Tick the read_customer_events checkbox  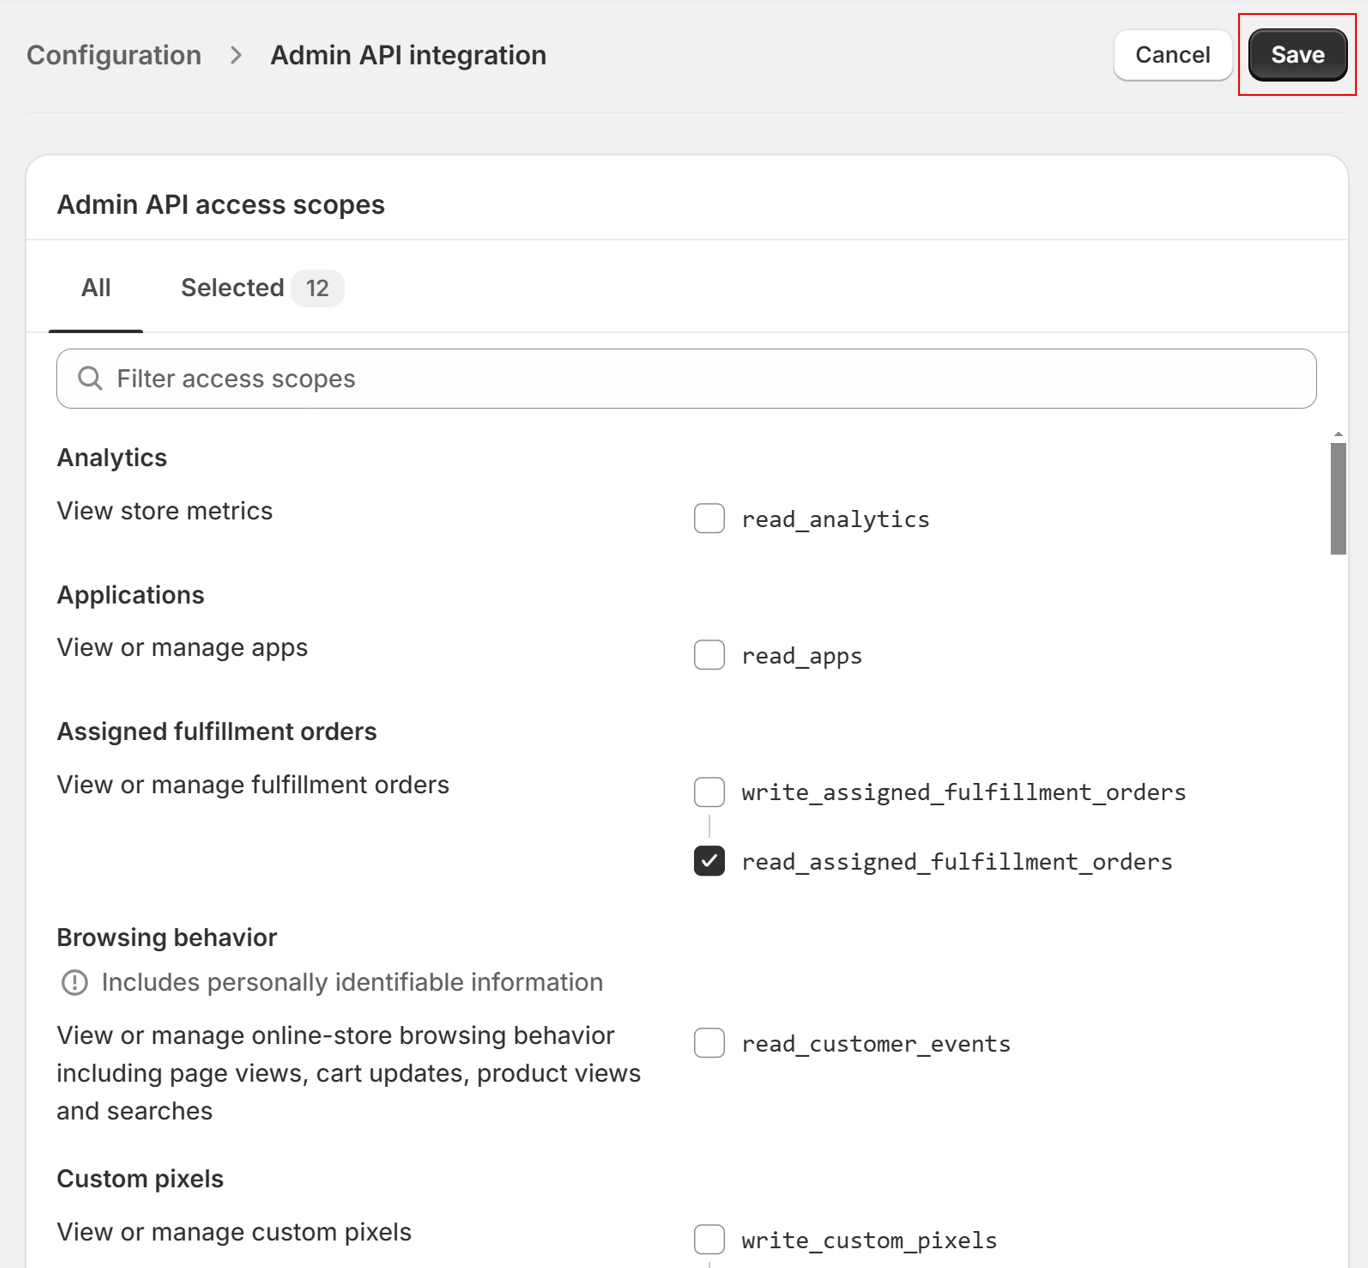709,1043
